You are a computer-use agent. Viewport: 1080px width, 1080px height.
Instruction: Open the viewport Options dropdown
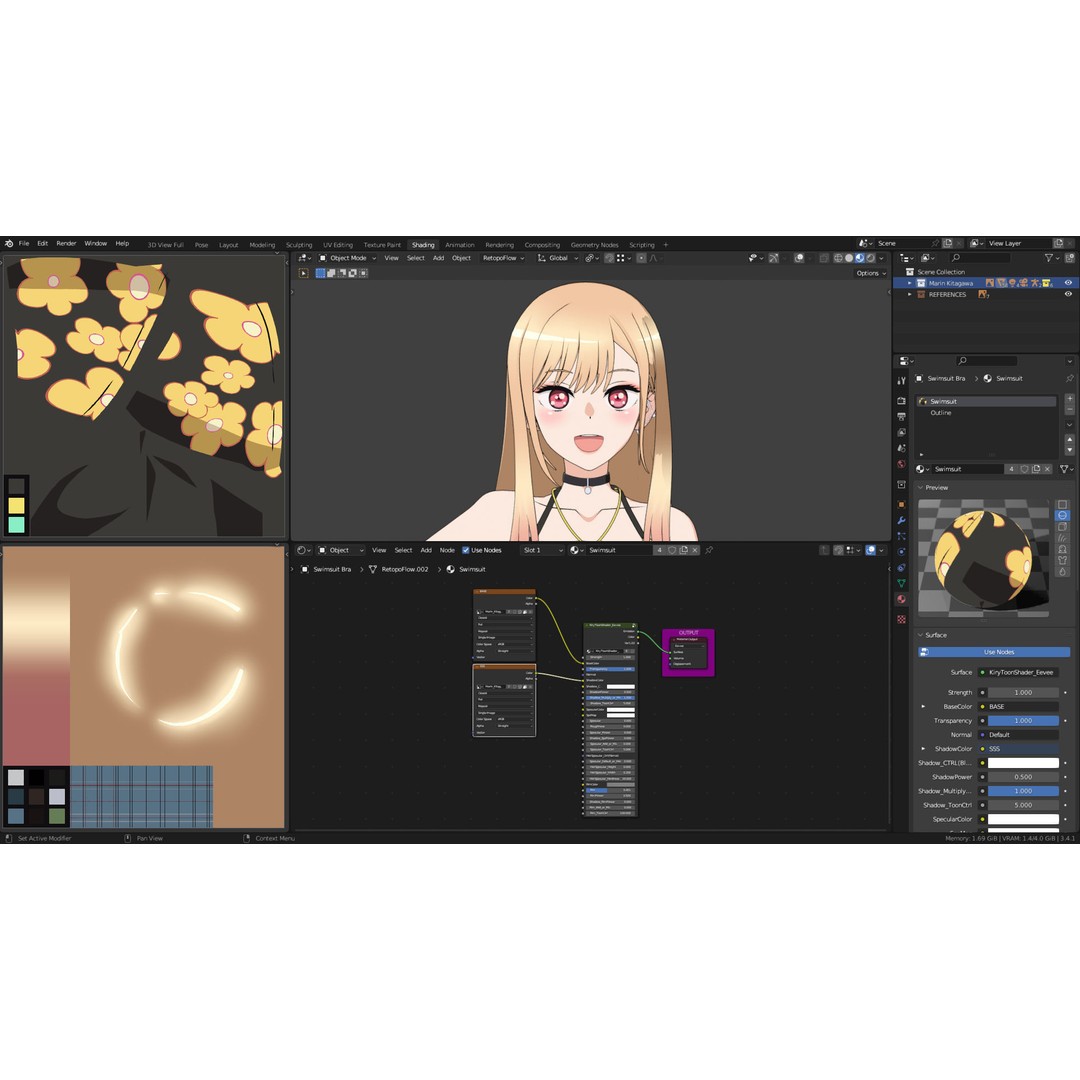coord(871,273)
